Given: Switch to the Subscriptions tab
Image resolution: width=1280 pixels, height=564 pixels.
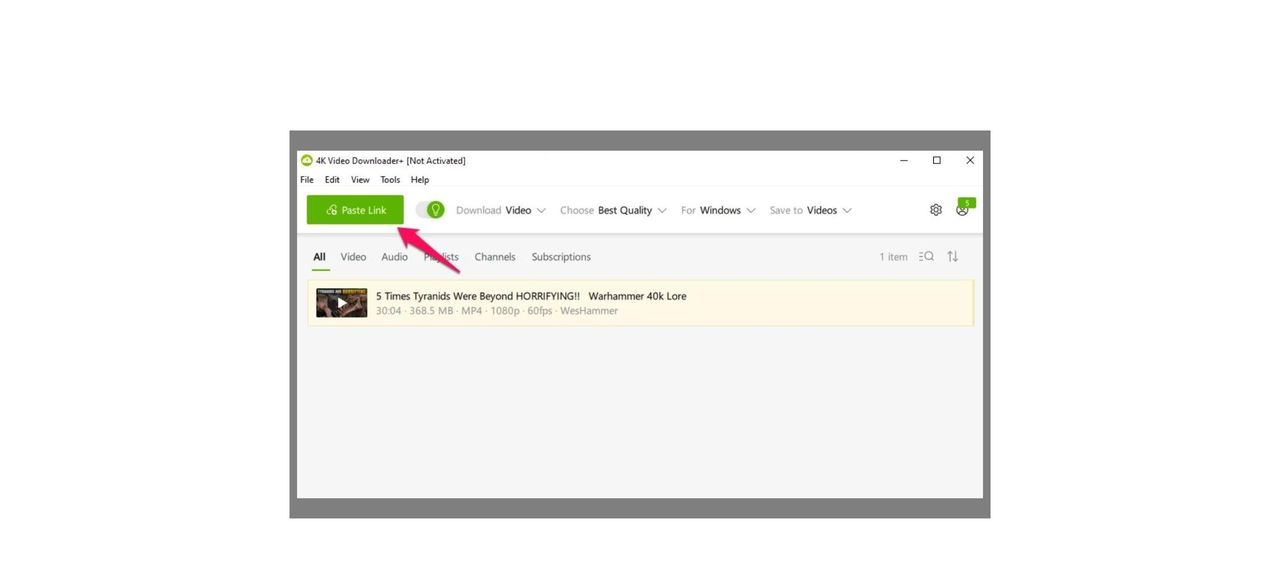Looking at the screenshot, I should [x=561, y=257].
